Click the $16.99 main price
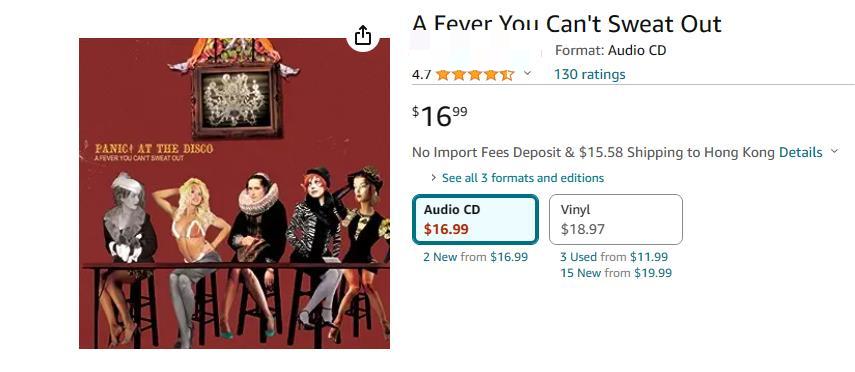855x372 pixels. coord(439,116)
